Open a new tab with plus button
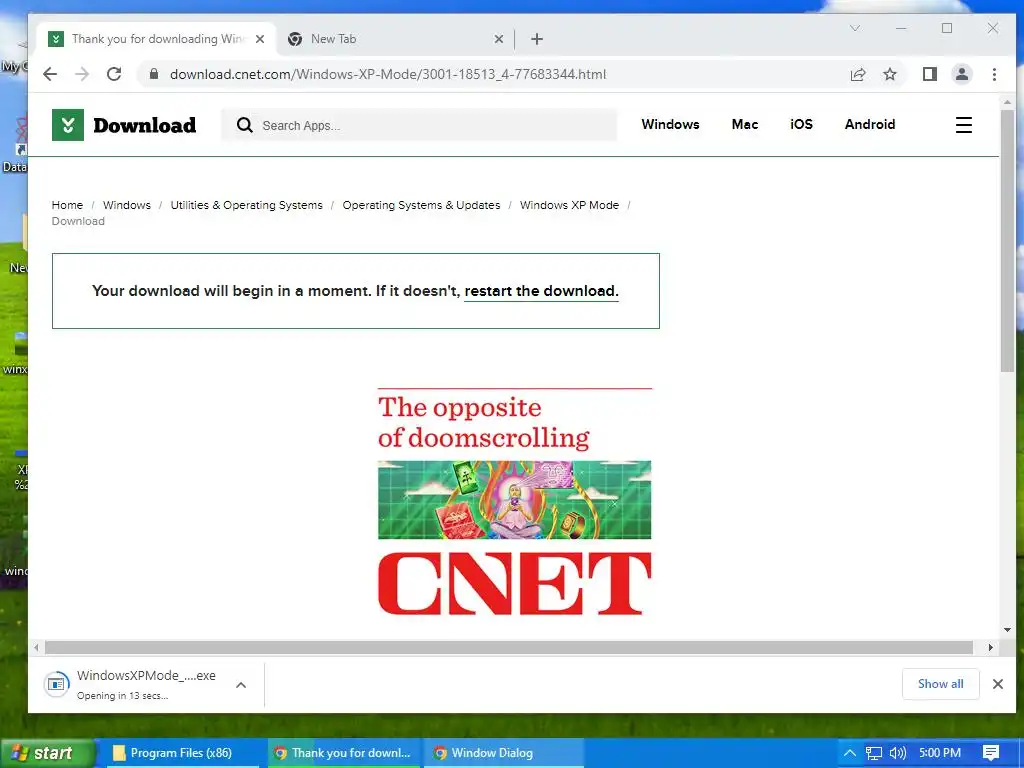Image resolution: width=1024 pixels, height=768 pixels. tap(537, 39)
